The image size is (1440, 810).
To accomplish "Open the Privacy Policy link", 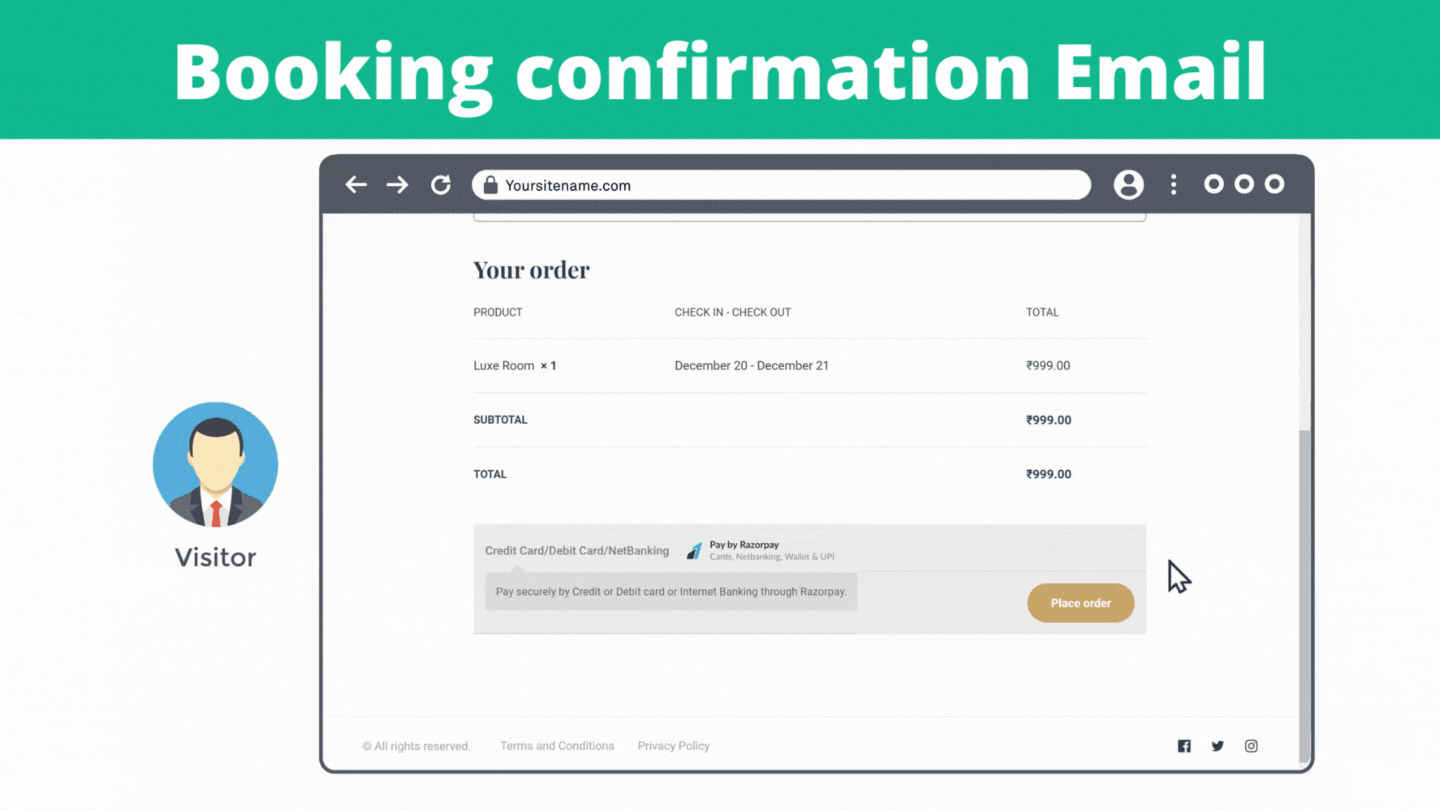I will pyautogui.click(x=673, y=746).
